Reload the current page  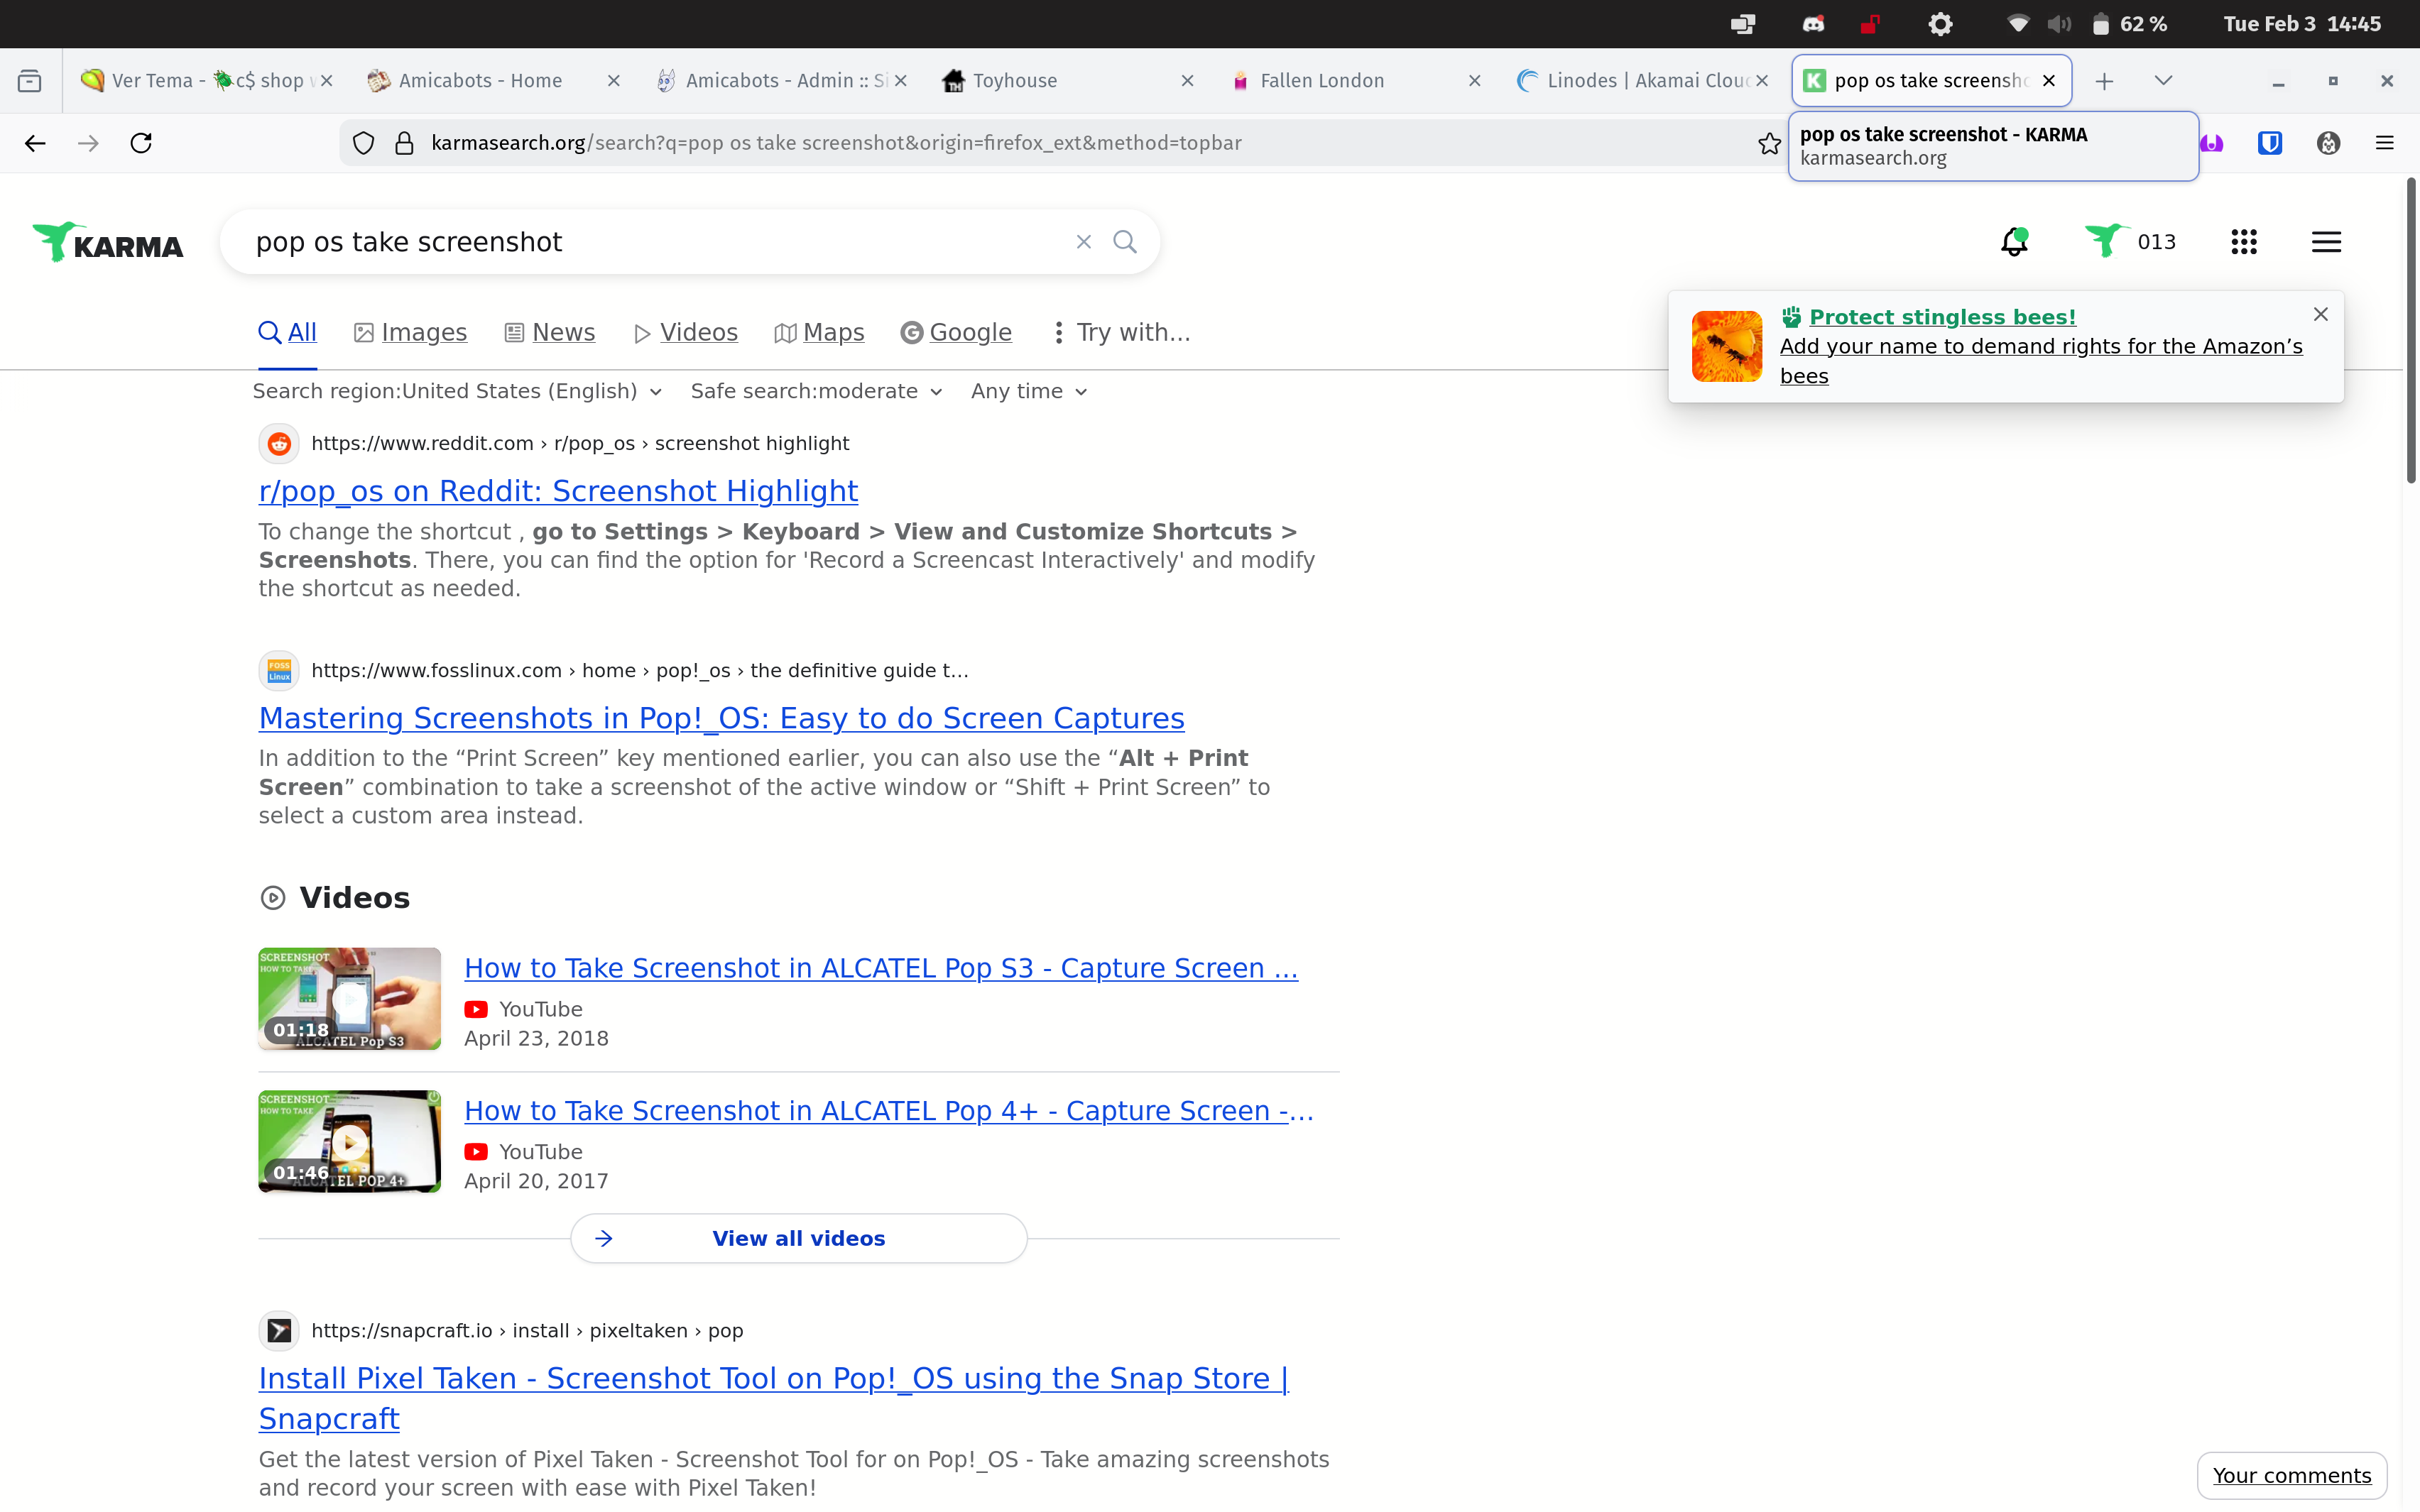point(141,143)
